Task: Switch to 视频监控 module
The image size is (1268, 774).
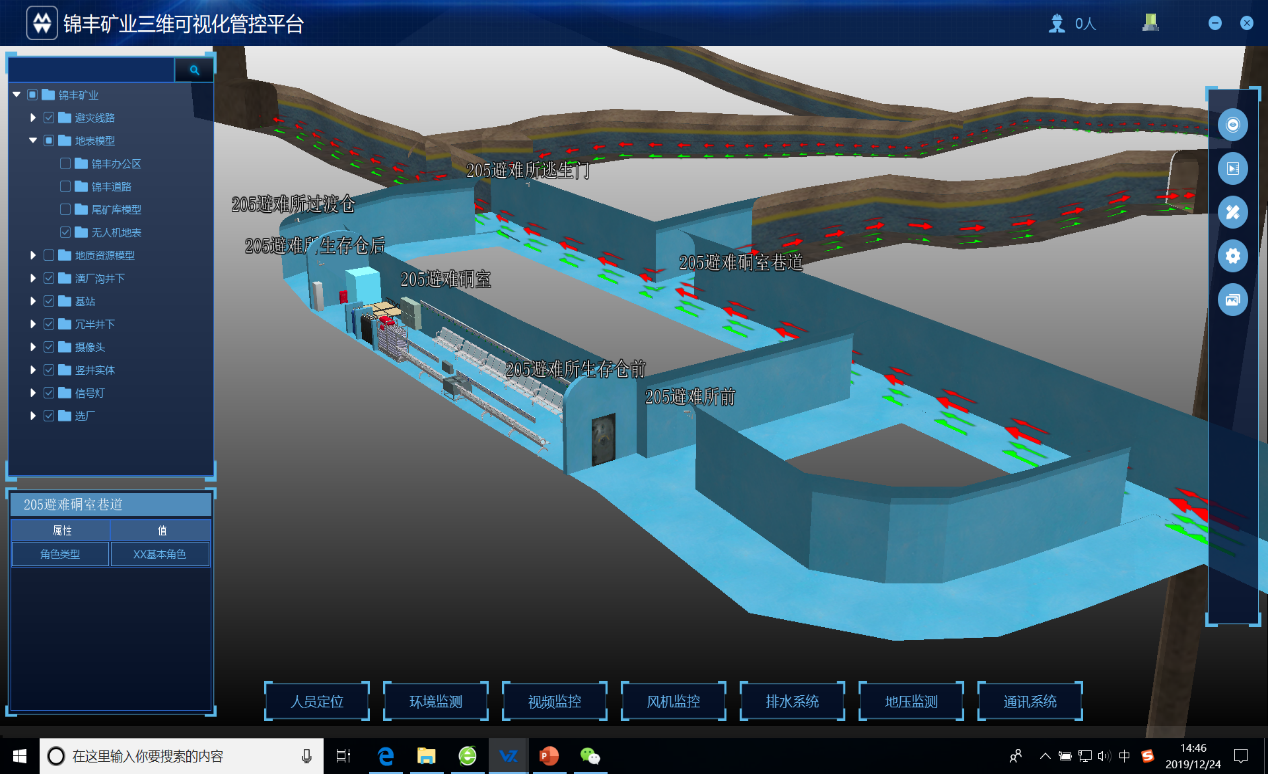Action: (x=555, y=702)
